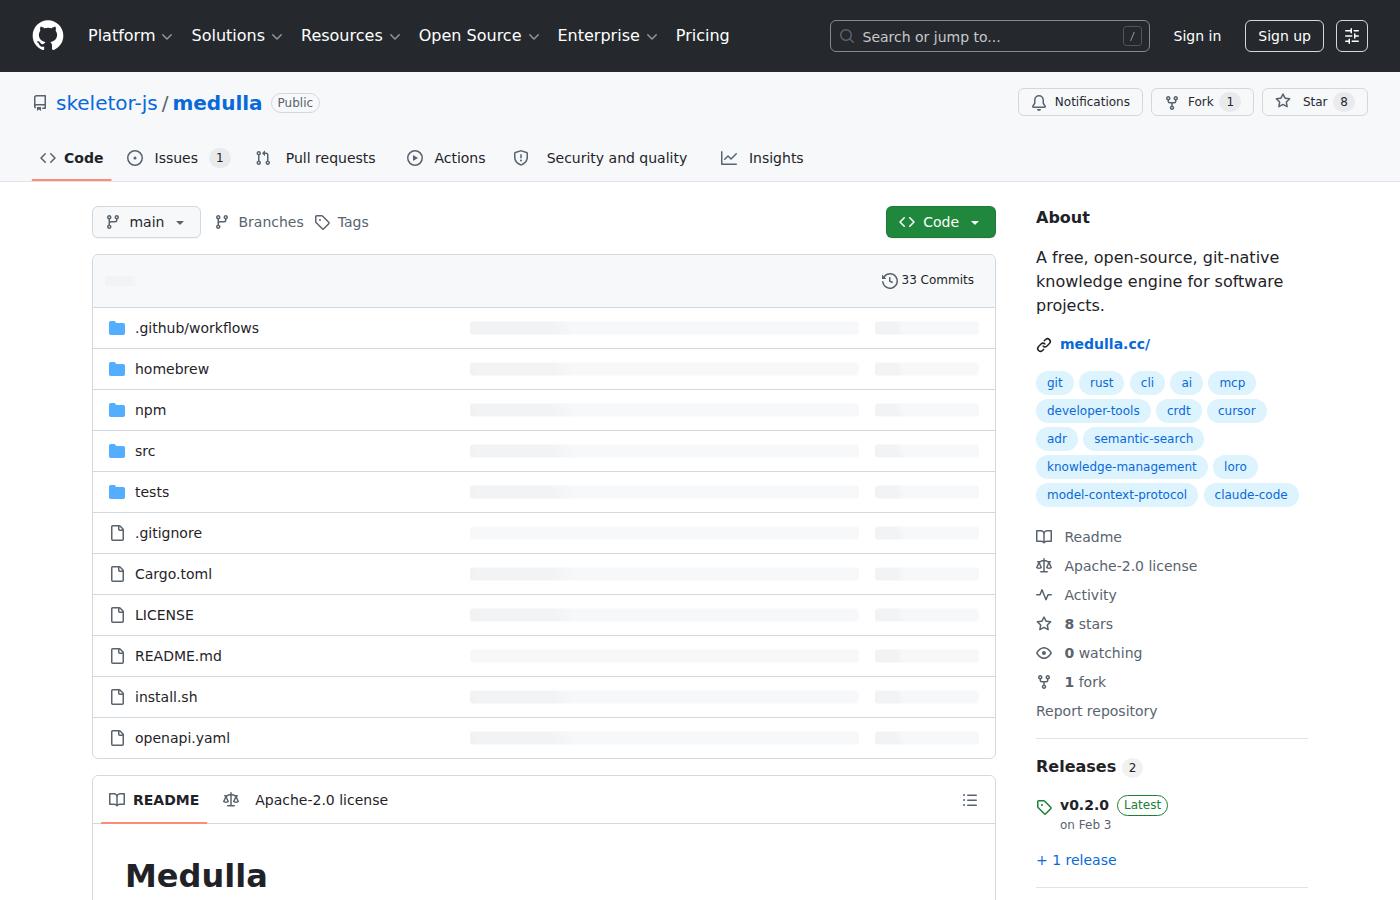Viewport: 1400px width, 900px height.
Task: Open the + 1 release link
Action: click(1076, 860)
